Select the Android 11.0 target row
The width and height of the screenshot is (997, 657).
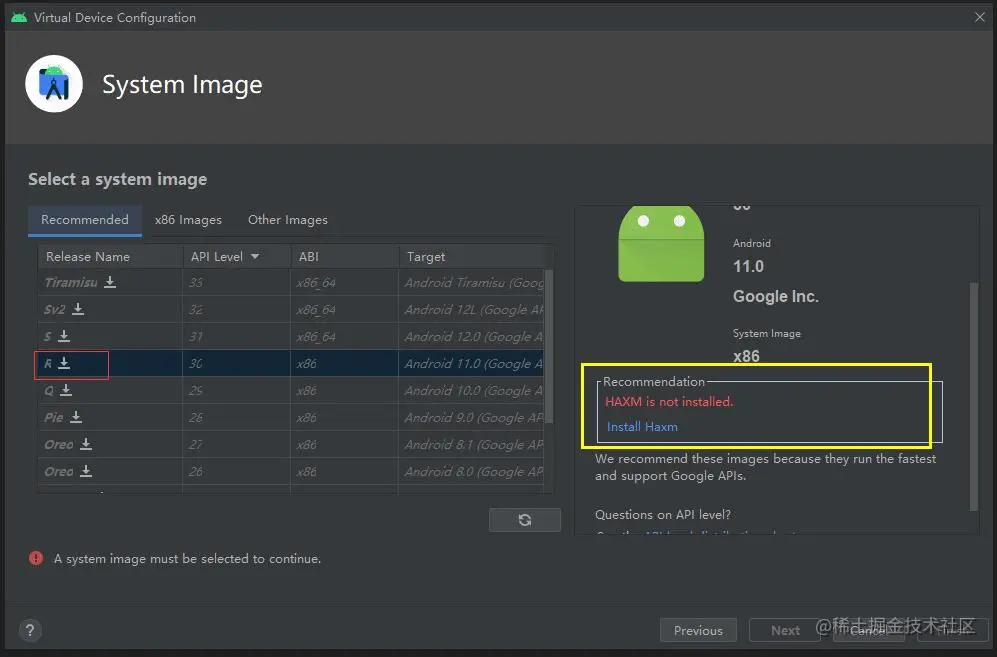coord(472,363)
